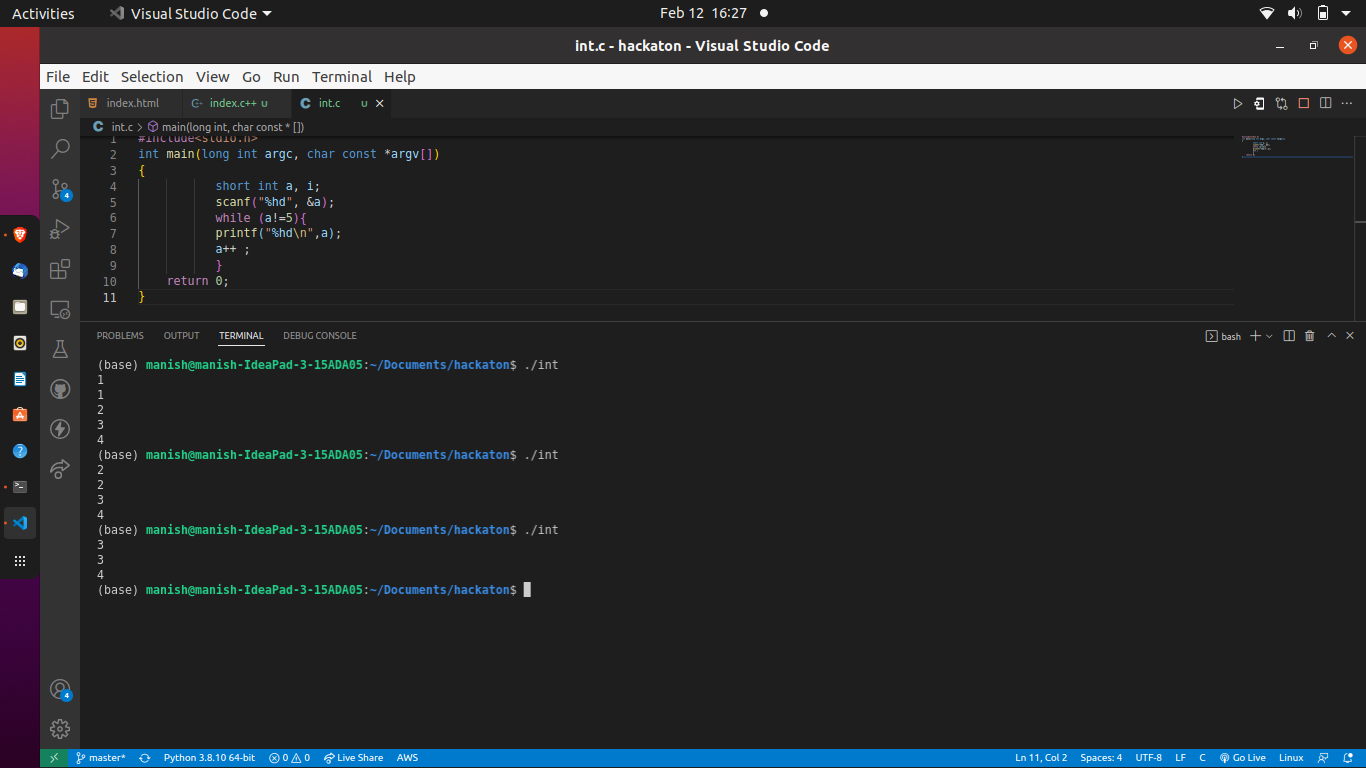Change indentation via Spaces: 4

(1101, 758)
